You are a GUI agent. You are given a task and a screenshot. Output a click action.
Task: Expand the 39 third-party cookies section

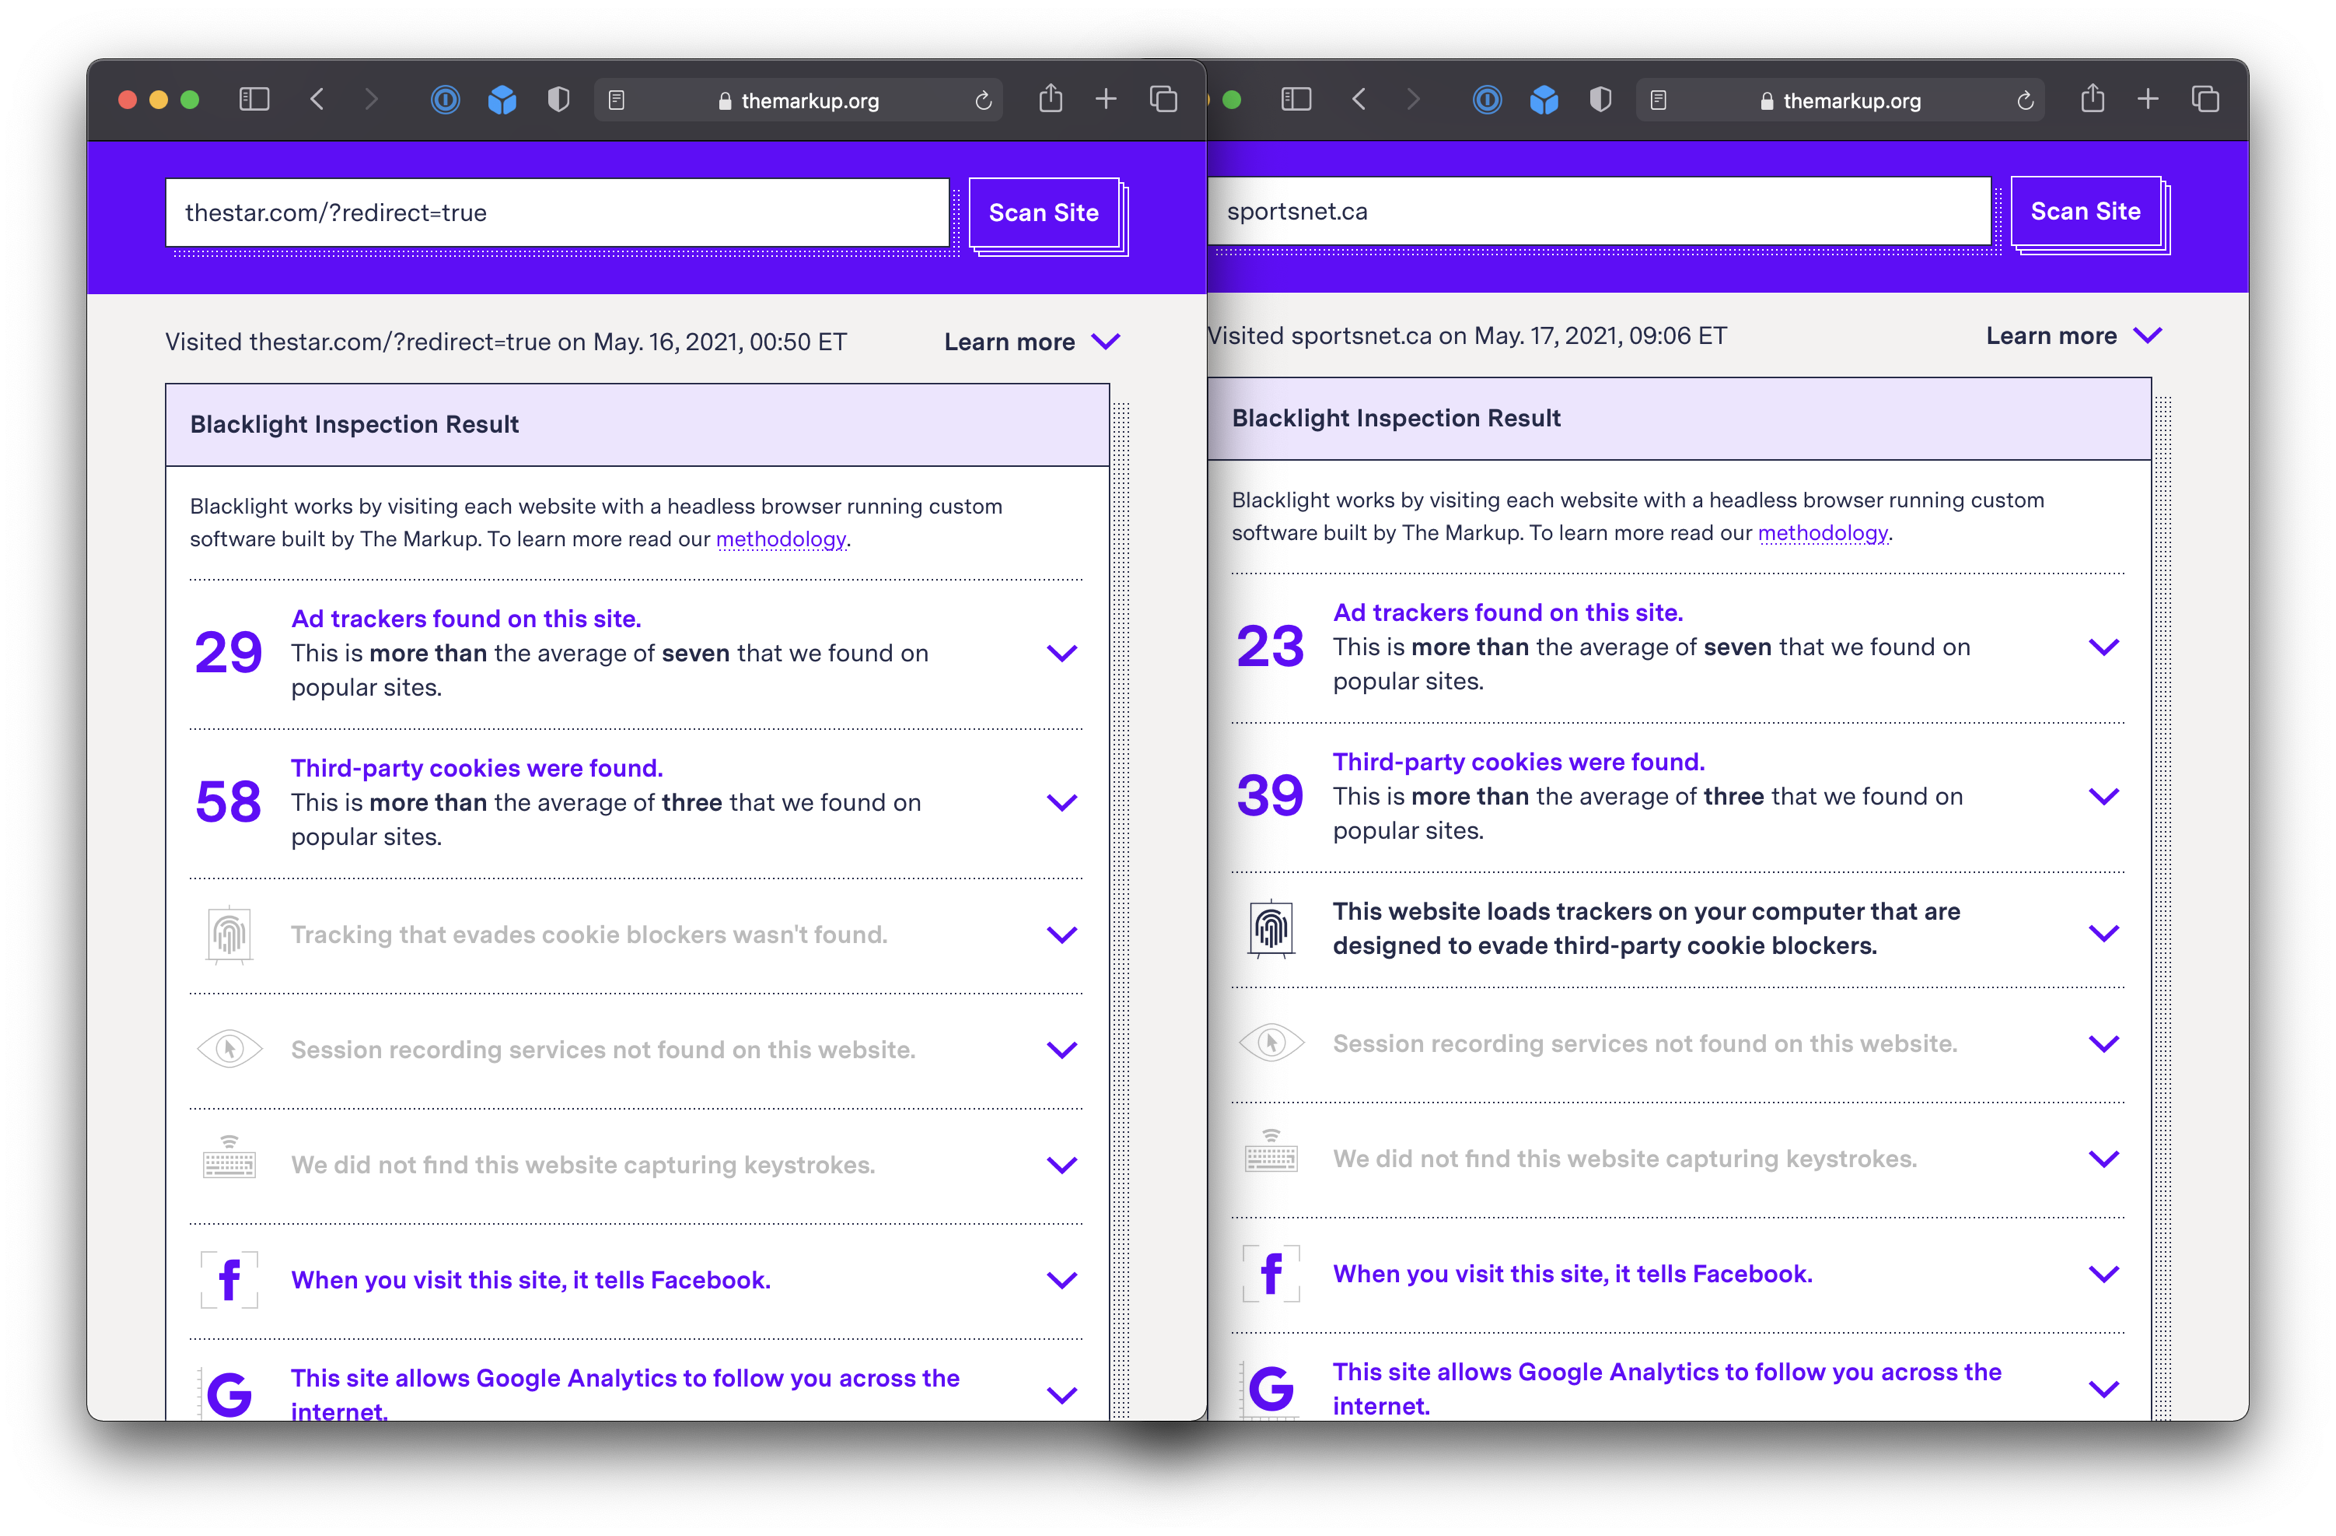[2103, 797]
